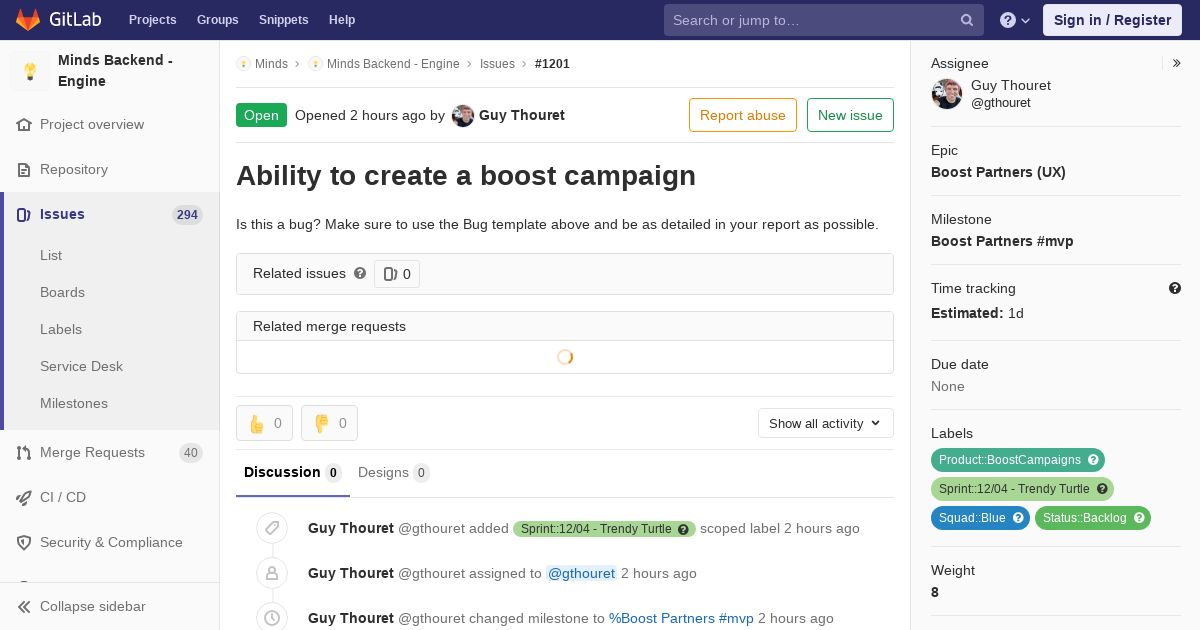
Task: Open the Projects menu in navbar
Action: 152,20
